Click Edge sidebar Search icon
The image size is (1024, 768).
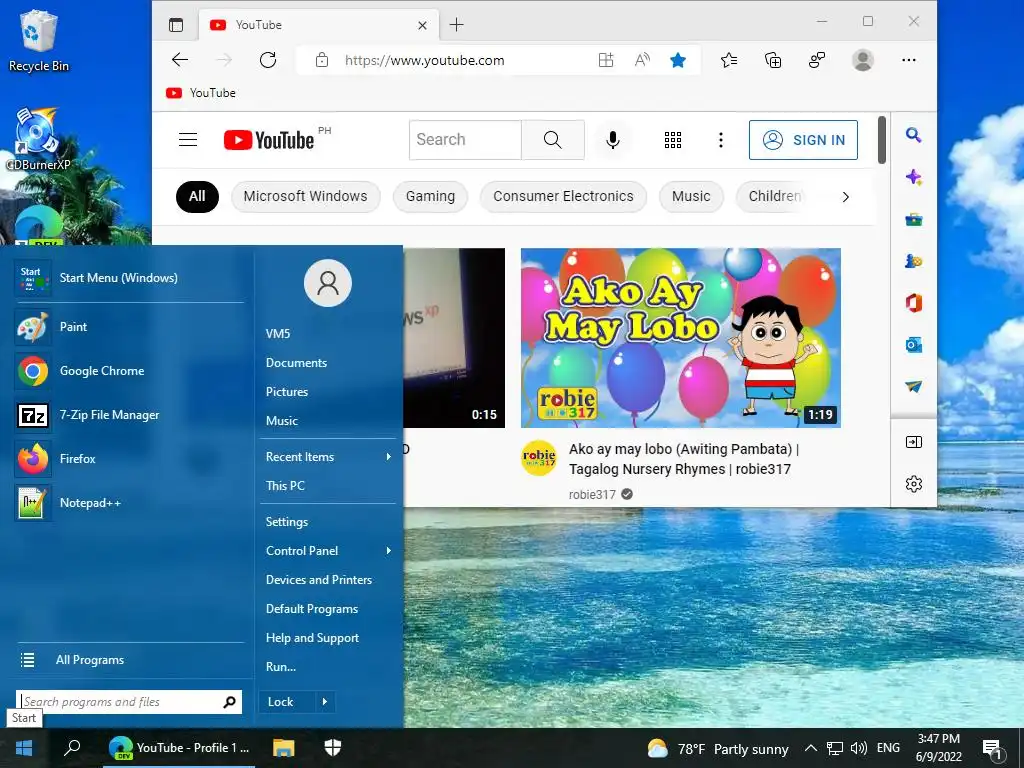click(x=914, y=135)
